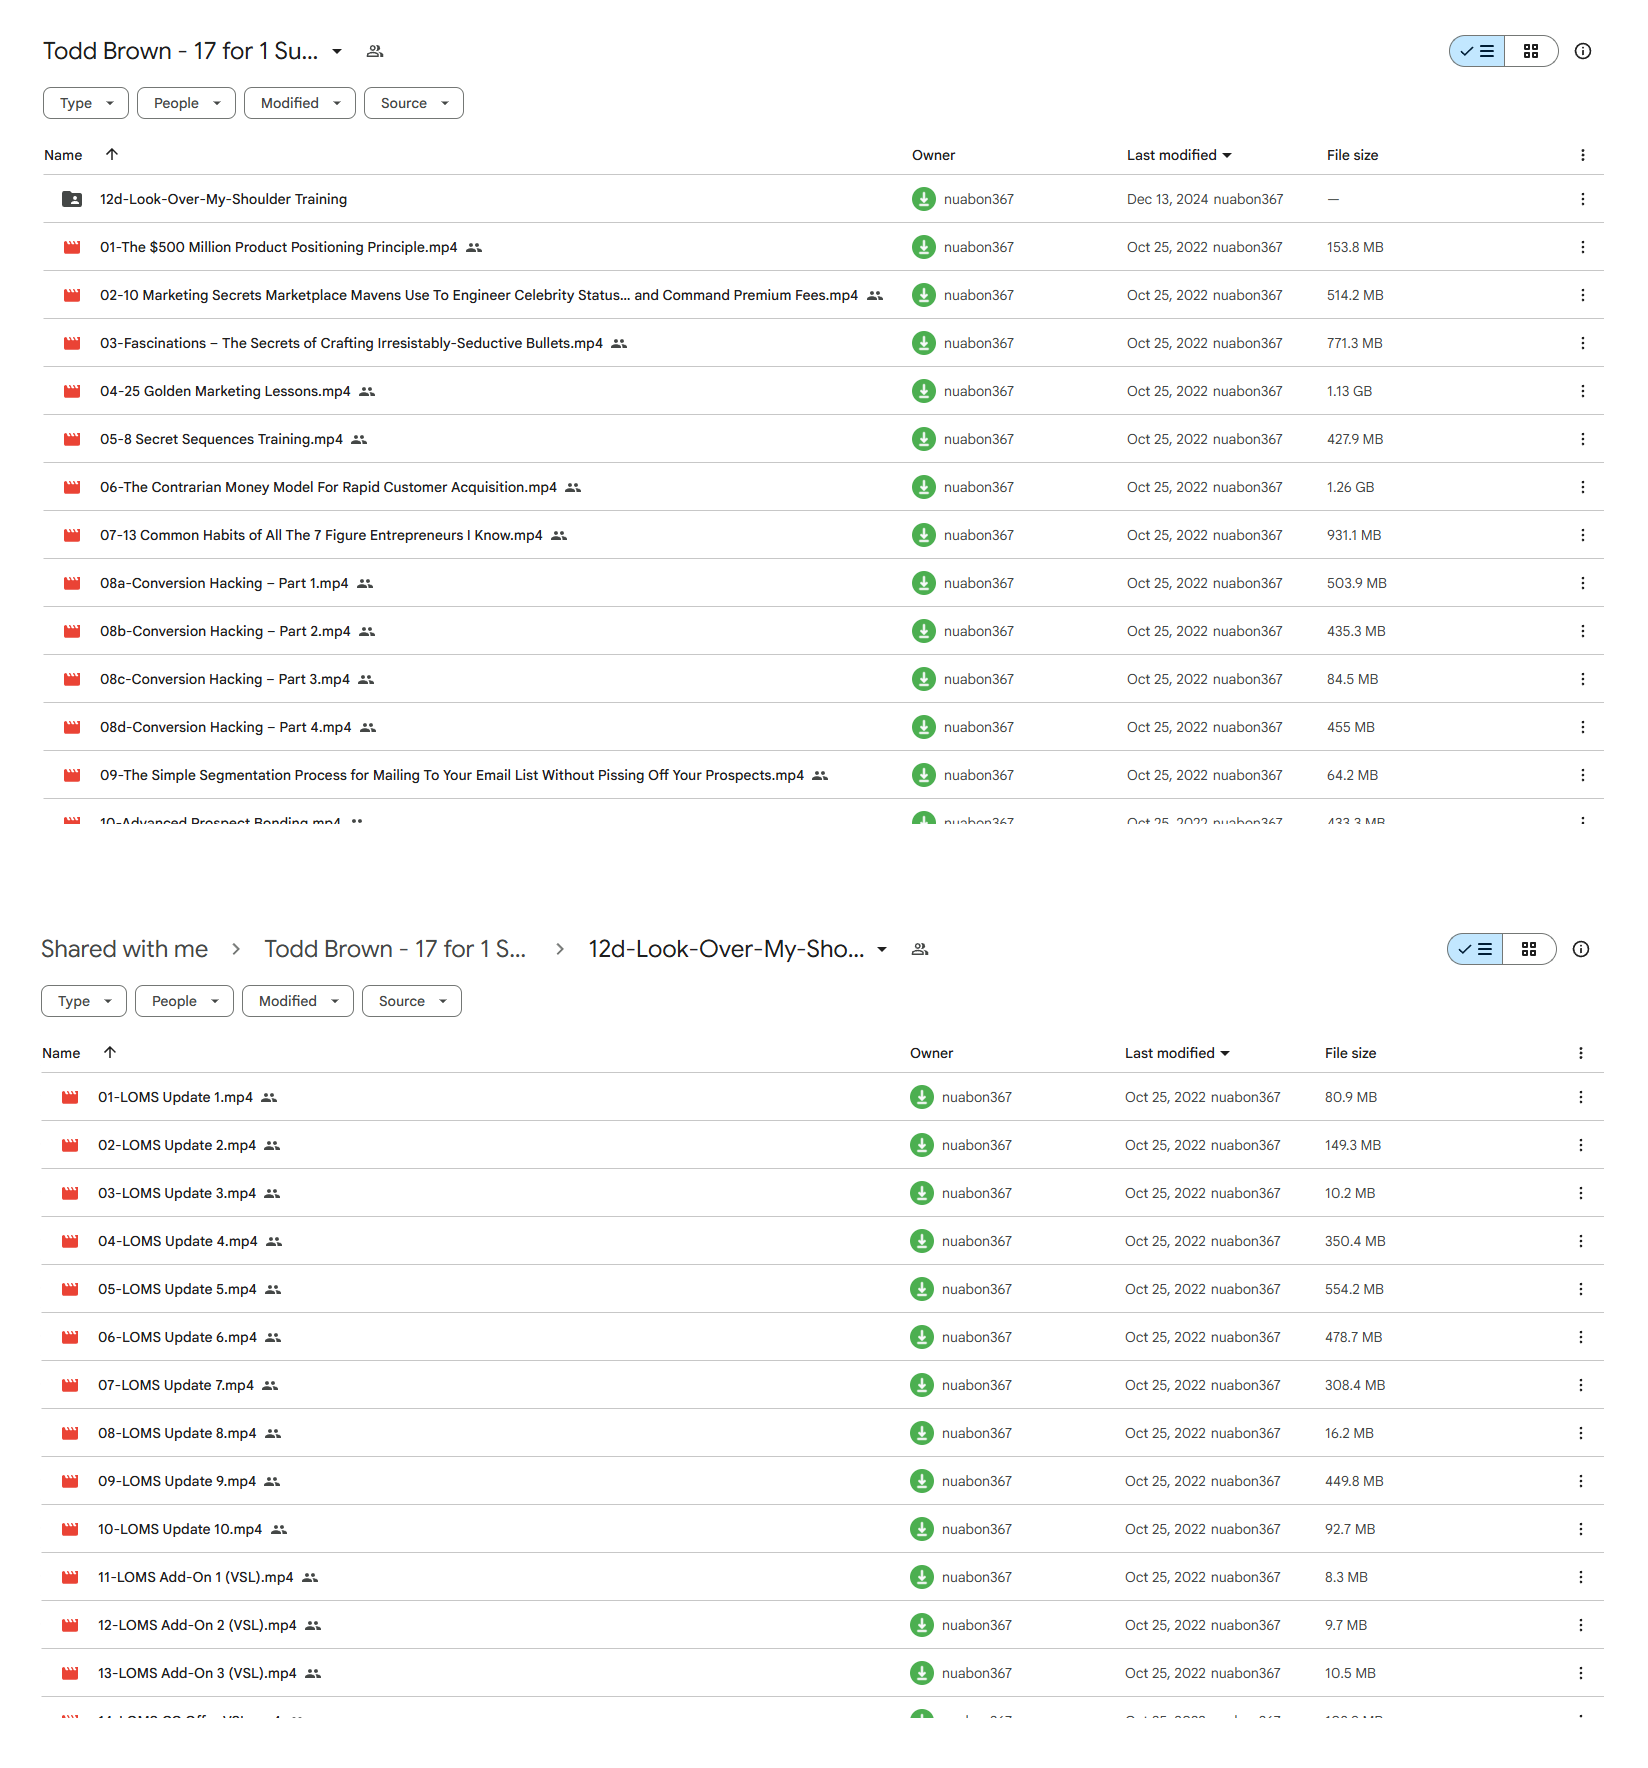Click owner avatar in 02-10 Marketing Secrets row

tap(924, 295)
